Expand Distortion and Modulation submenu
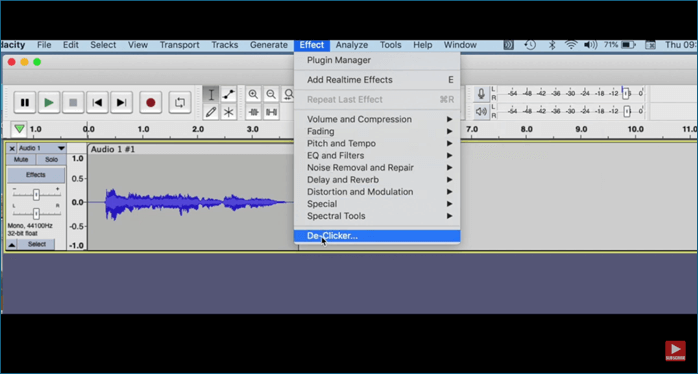Screen dimensions: 698x374 tap(377, 191)
